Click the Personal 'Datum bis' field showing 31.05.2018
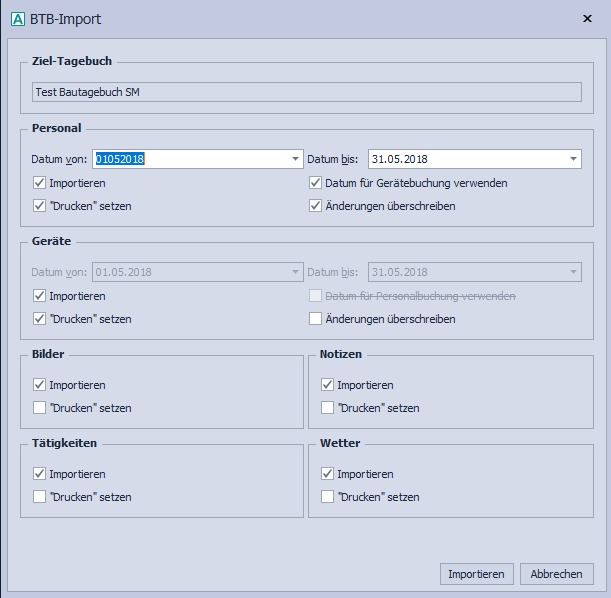 [x=465, y=159]
